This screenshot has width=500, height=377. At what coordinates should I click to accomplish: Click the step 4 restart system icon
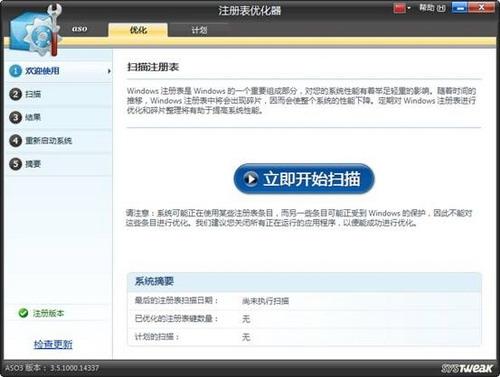[15, 141]
